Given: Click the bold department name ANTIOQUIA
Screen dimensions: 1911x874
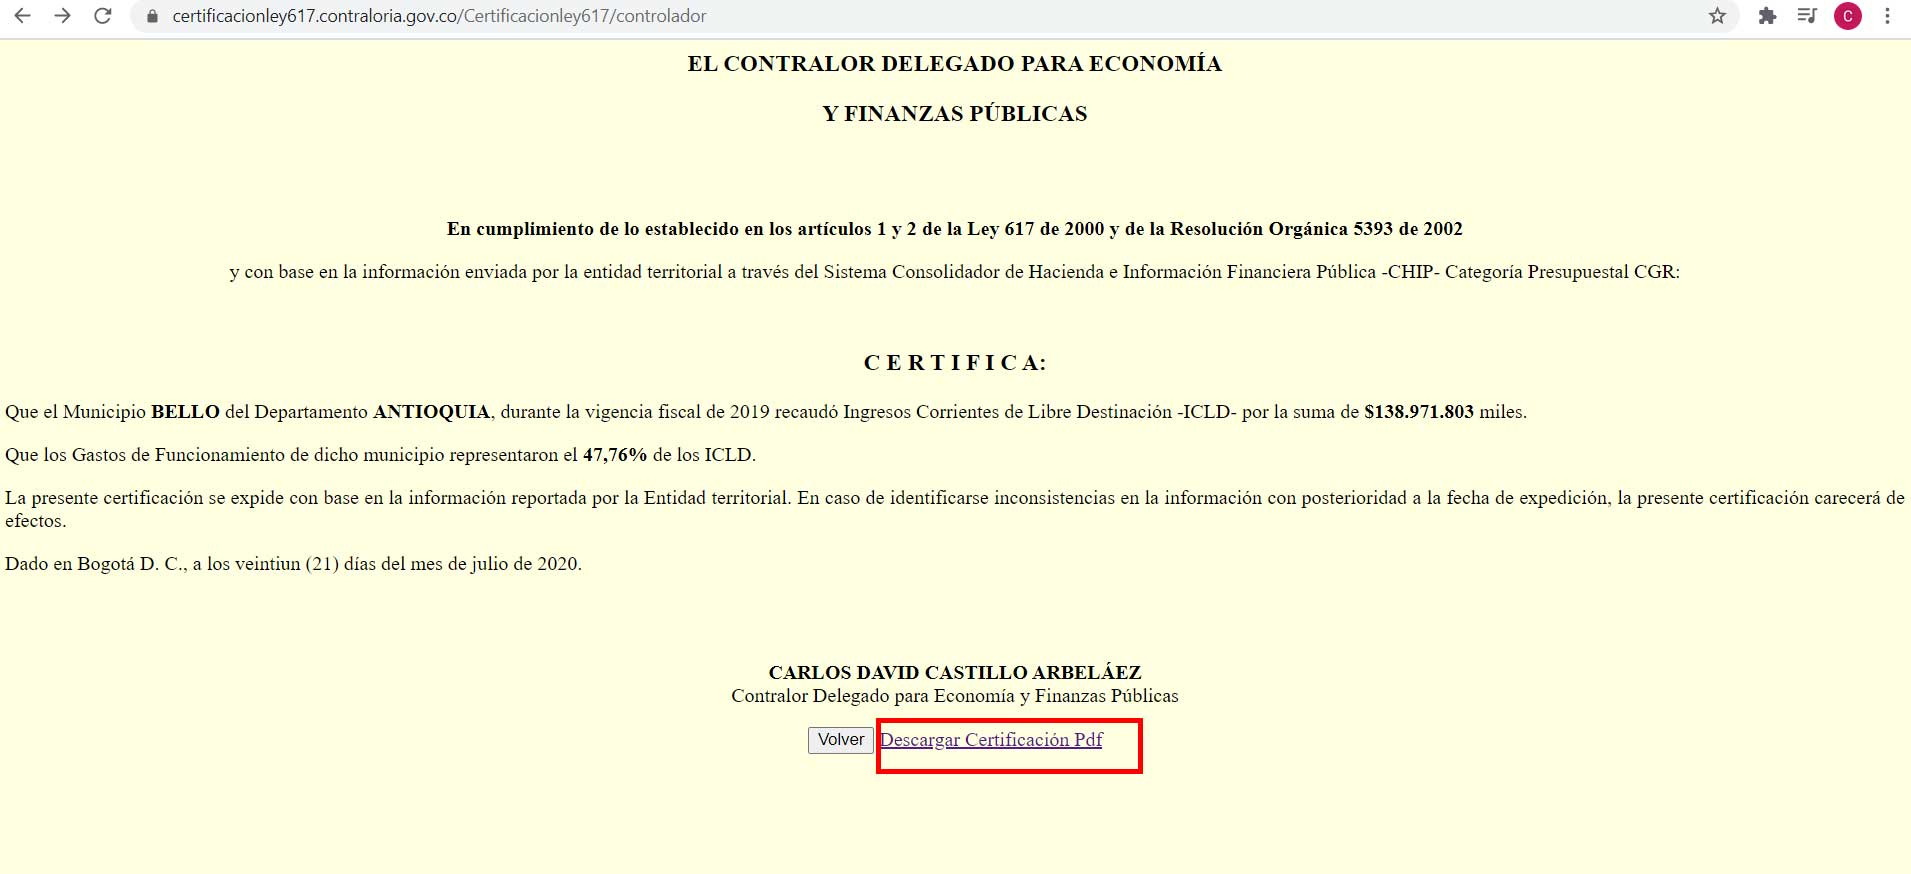Looking at the screenshot, I should pos(431,412).
